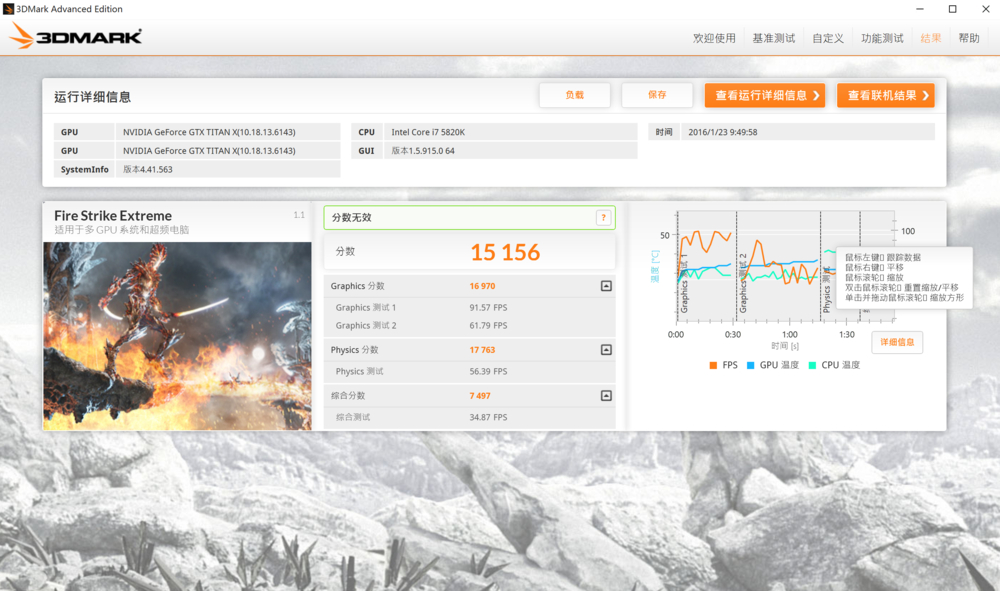Open 查看运行详细信息 orange button
1000x591 pixels.
[x=765, y=96]
